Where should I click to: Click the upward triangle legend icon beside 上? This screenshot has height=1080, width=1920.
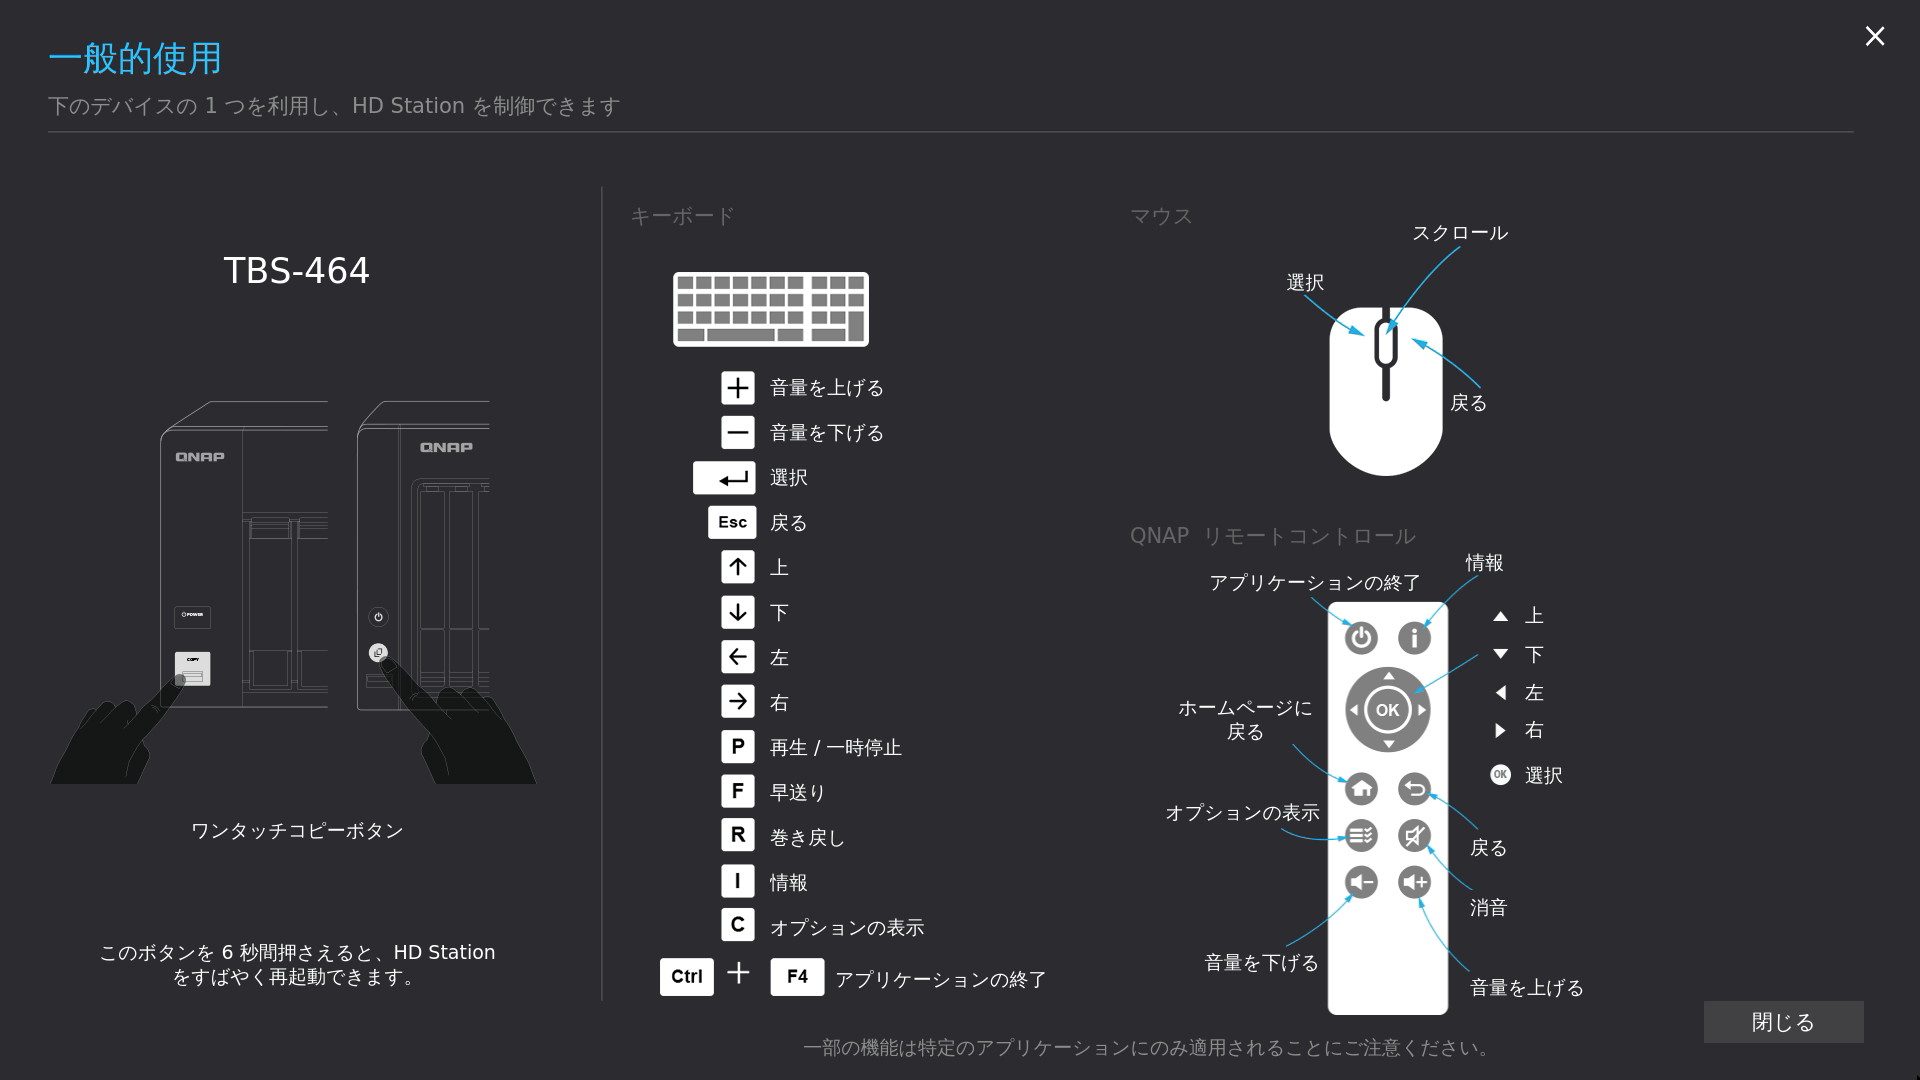[1500, 617]
